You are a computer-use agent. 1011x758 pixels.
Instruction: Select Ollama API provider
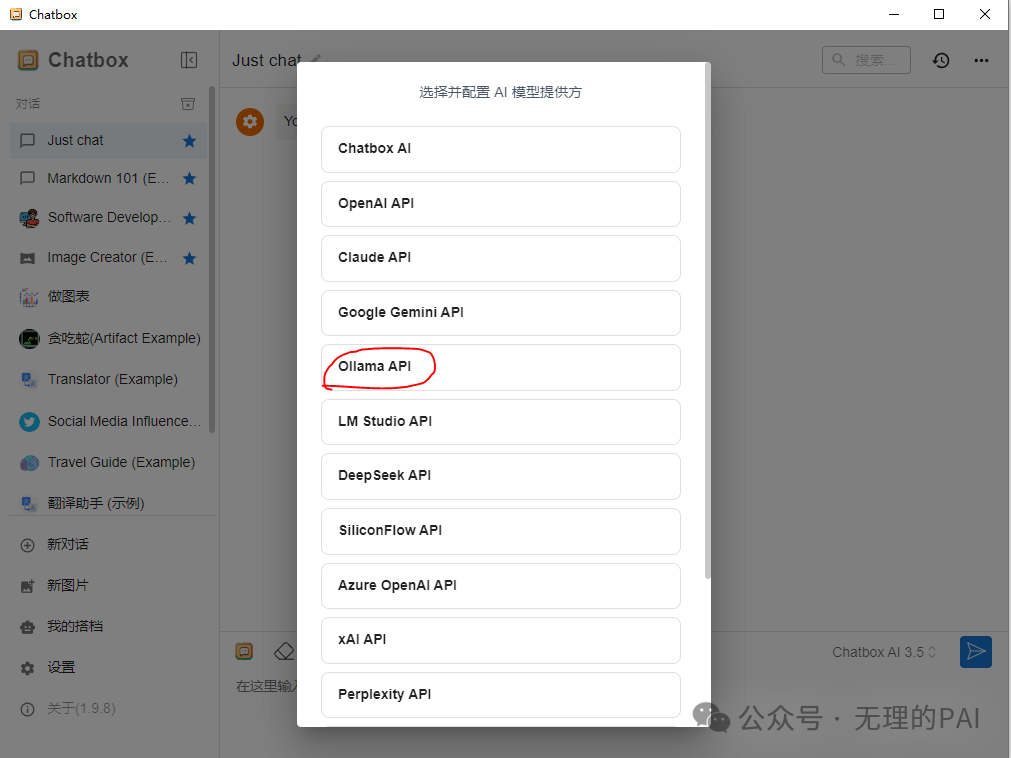pos(500,367)
